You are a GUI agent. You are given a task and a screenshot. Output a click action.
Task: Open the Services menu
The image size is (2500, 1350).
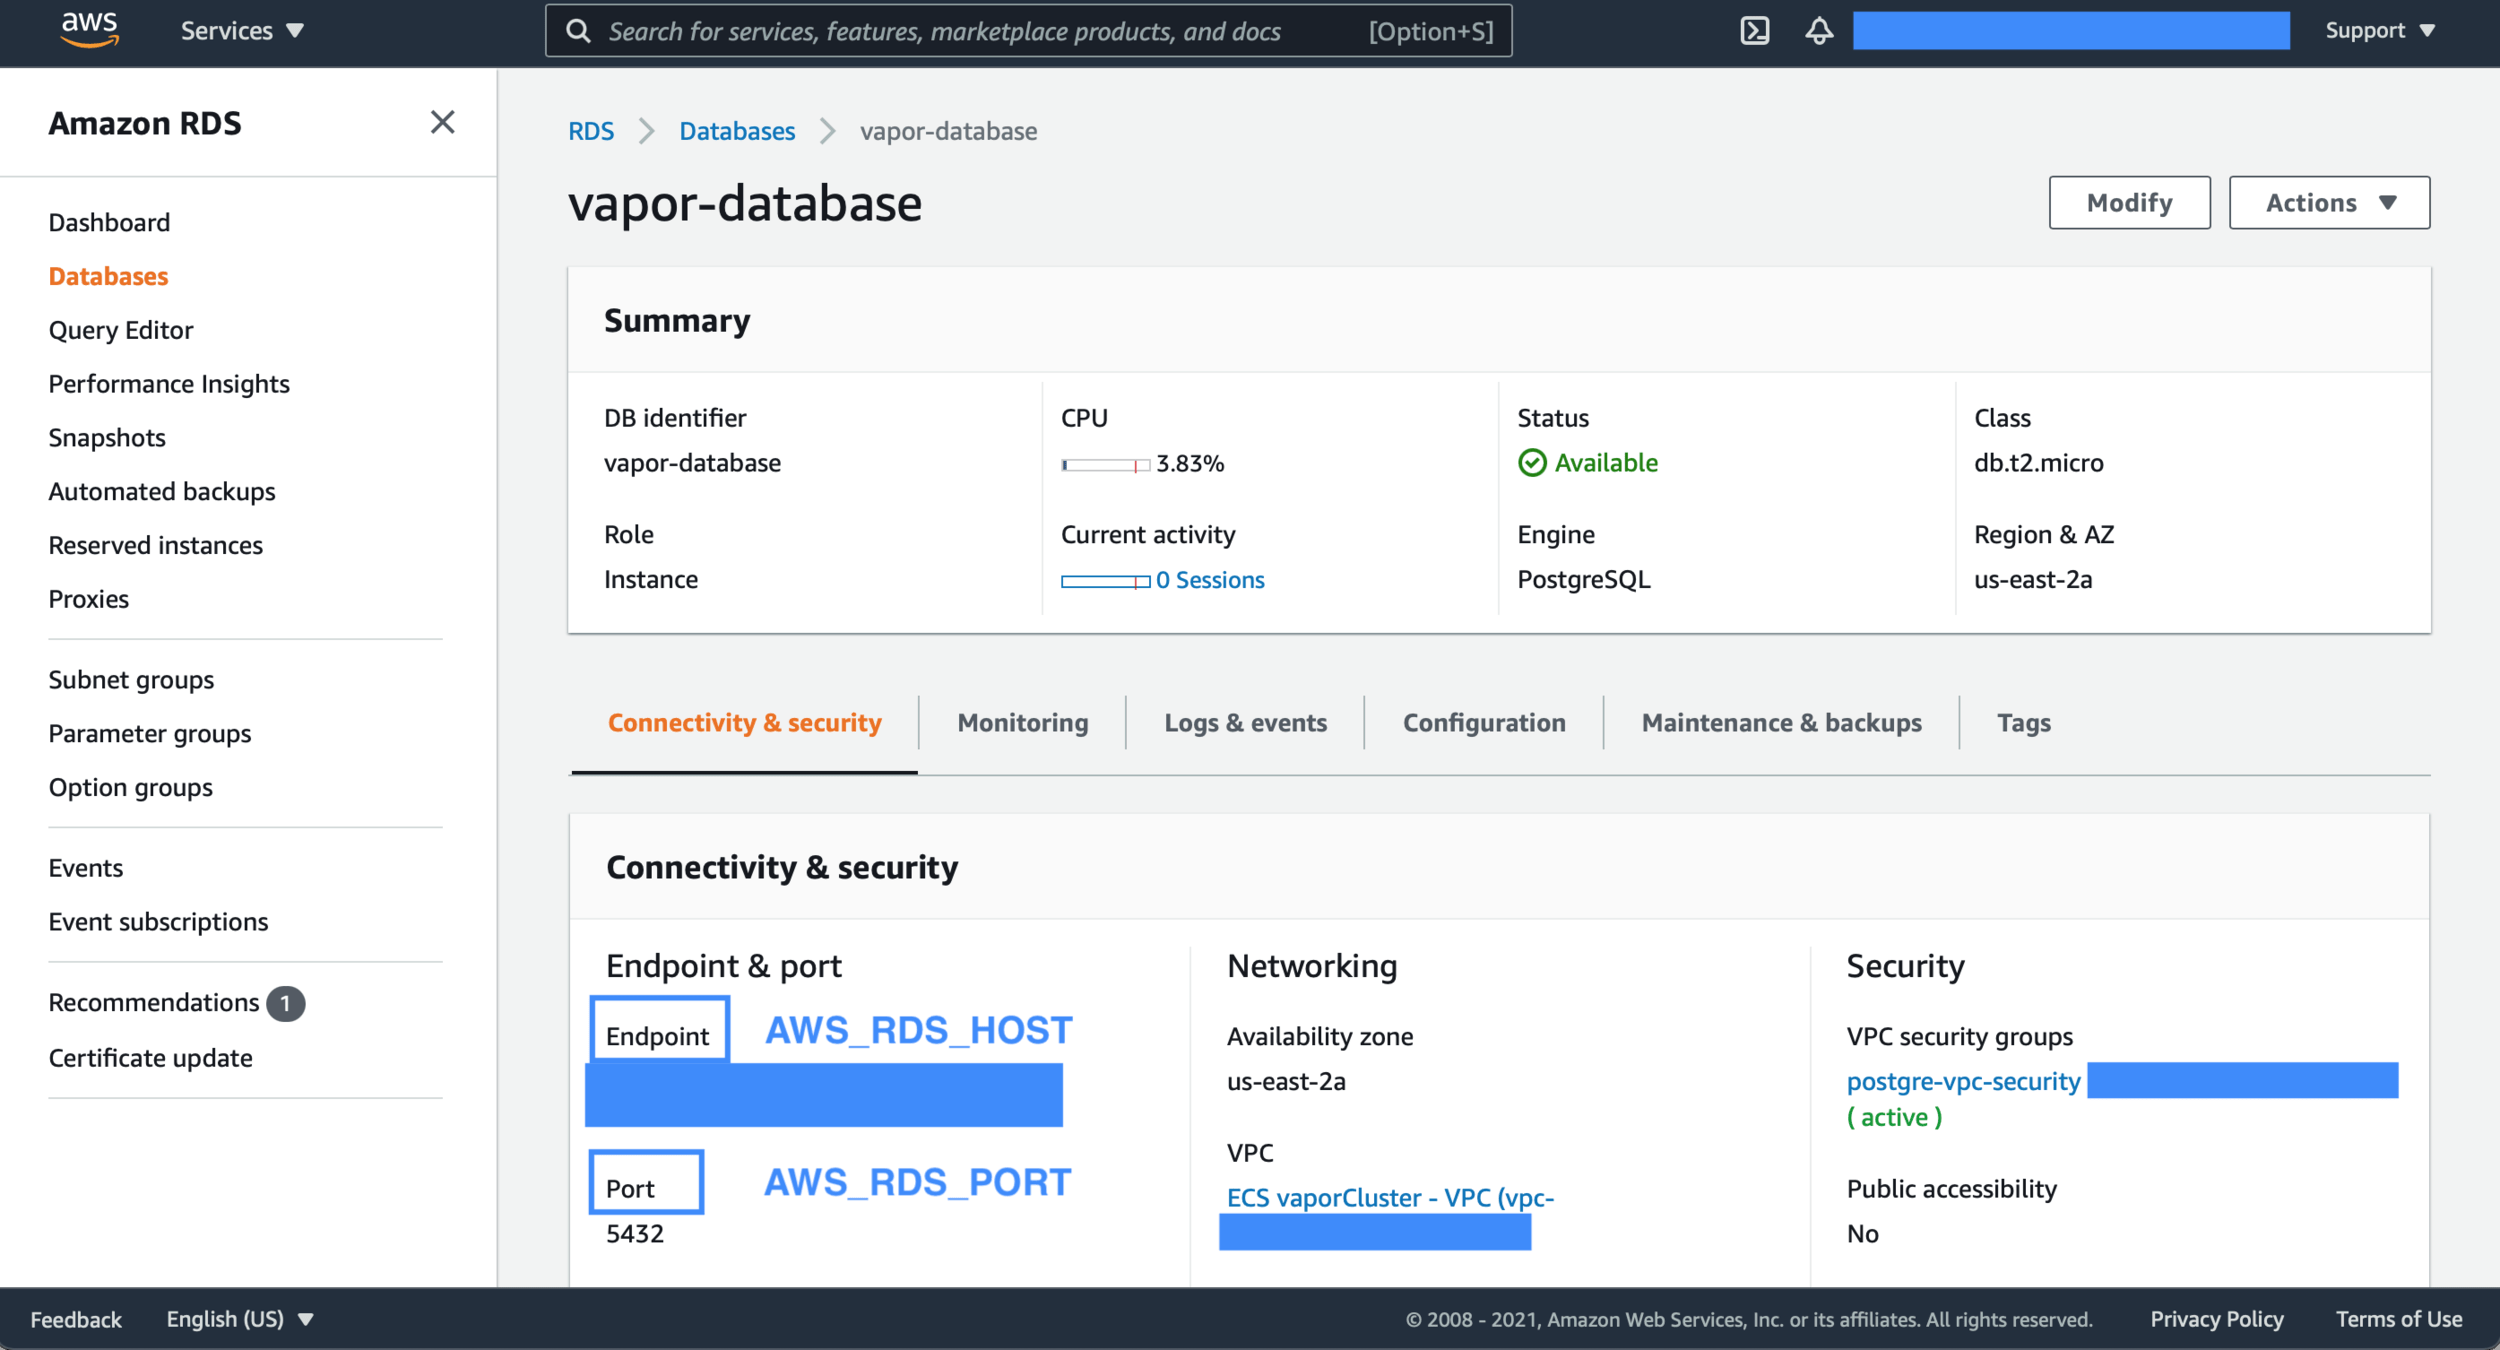pyautogui.click(x=240, y=30)
